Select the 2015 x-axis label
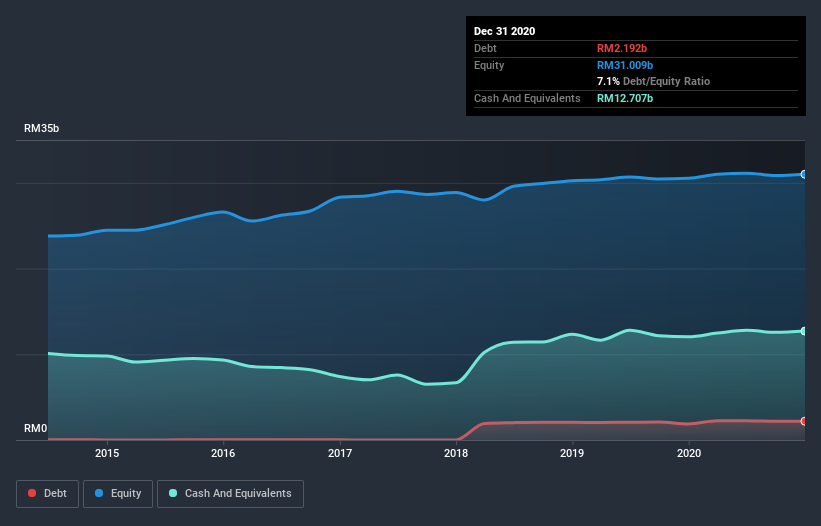 [x=107, y=453]
